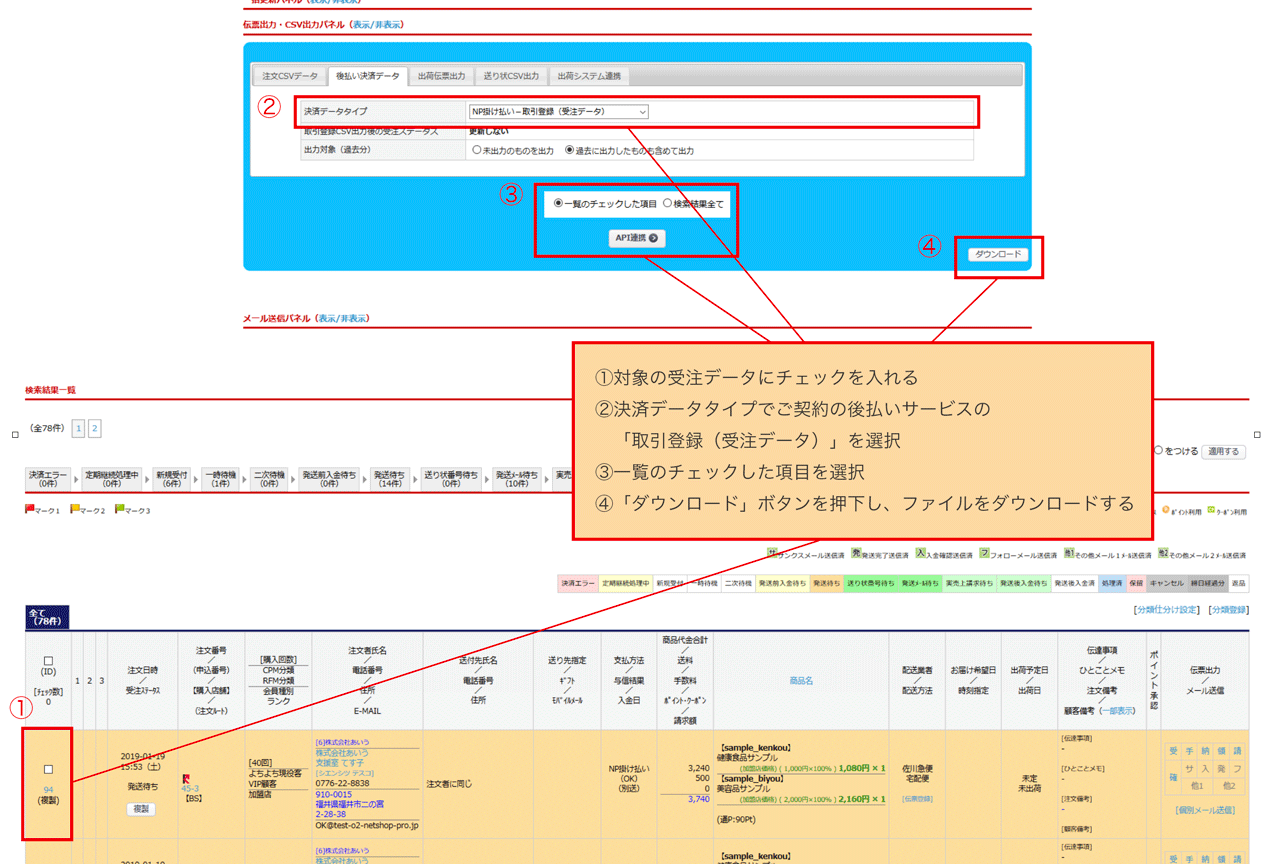Click the 発 shipping-complete mail legend icon
Image resolution: width=1273 pixels, height=864 pixels.
pos(856,553)
